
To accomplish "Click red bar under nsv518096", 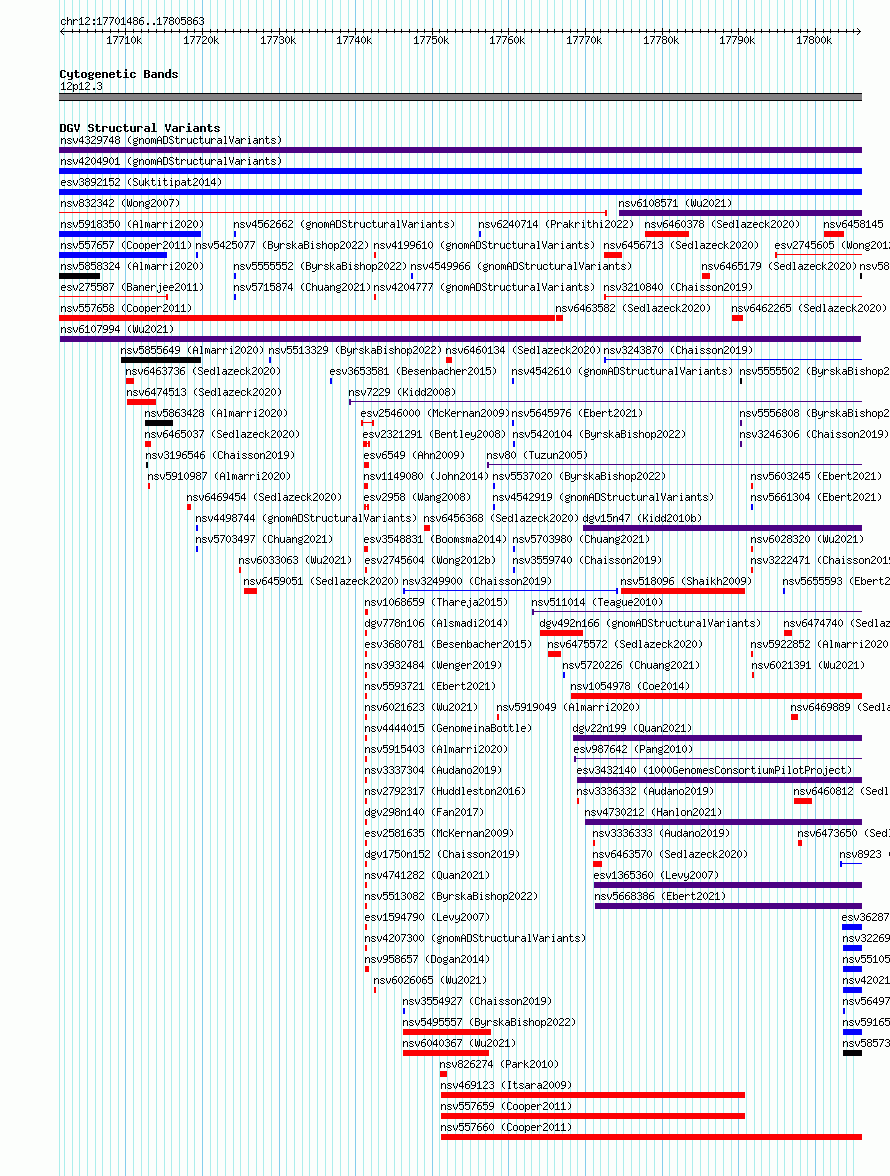I will point(682,591).
